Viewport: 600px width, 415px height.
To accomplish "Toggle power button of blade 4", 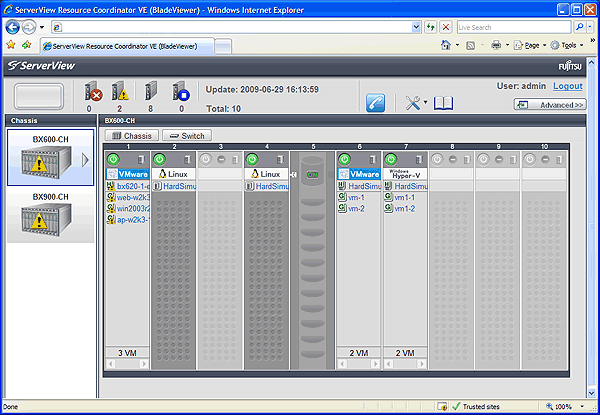I will tap(252, 159).
